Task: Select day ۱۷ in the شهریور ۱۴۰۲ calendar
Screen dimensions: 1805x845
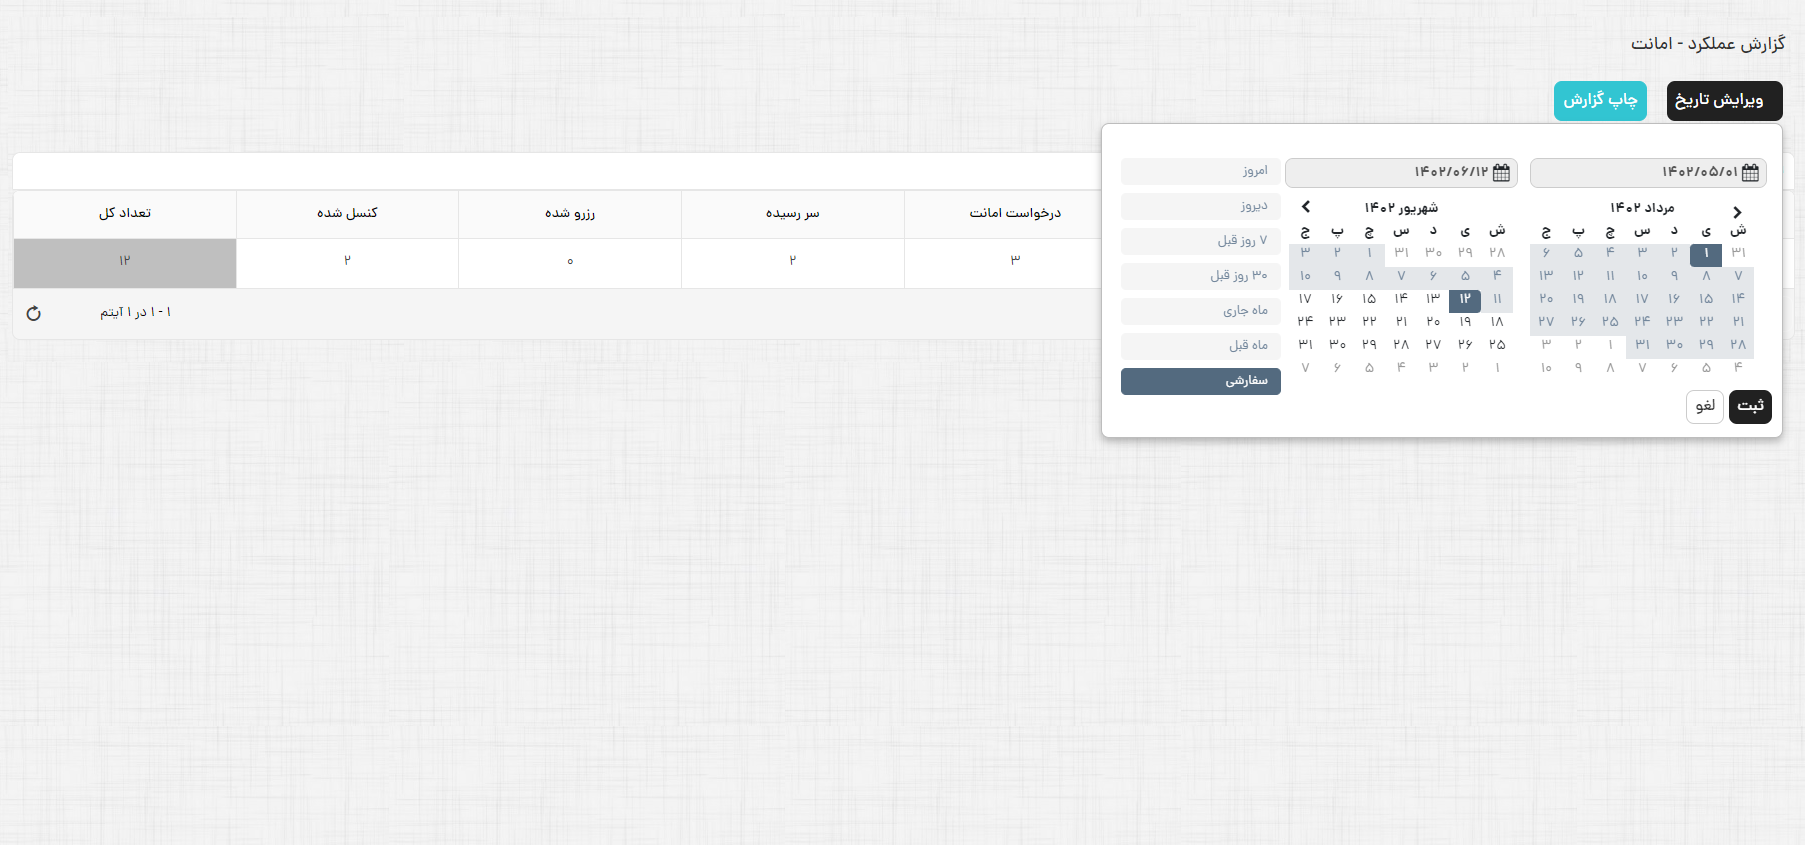Action: pyautogui.click(x=1305, y=299)
